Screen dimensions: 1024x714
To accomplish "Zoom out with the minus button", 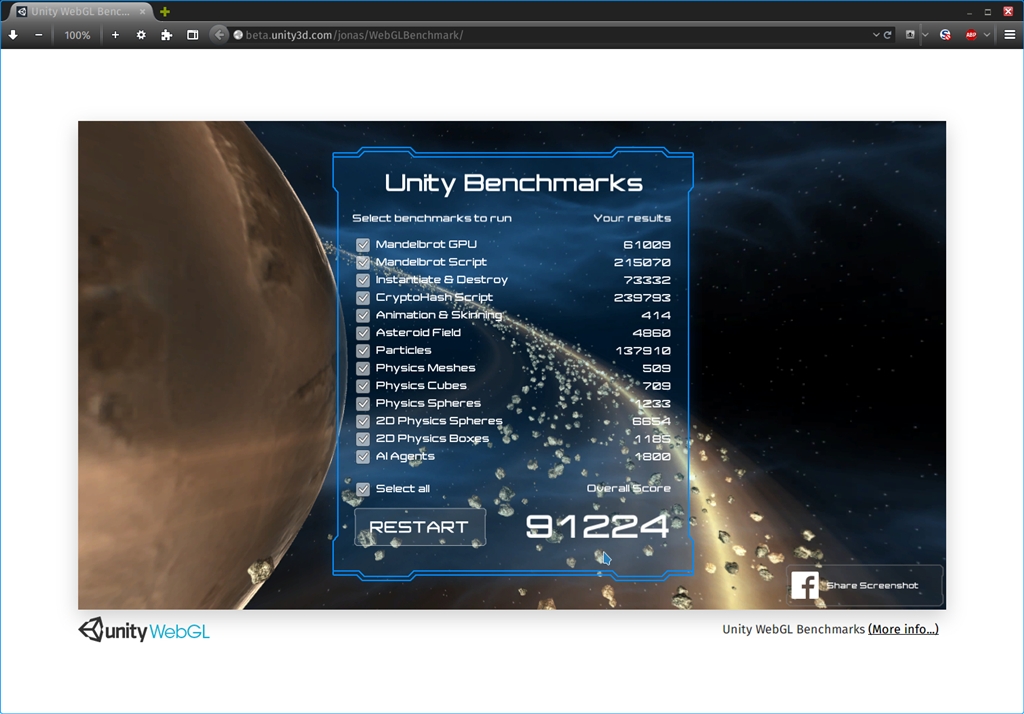I will [39, 35].
